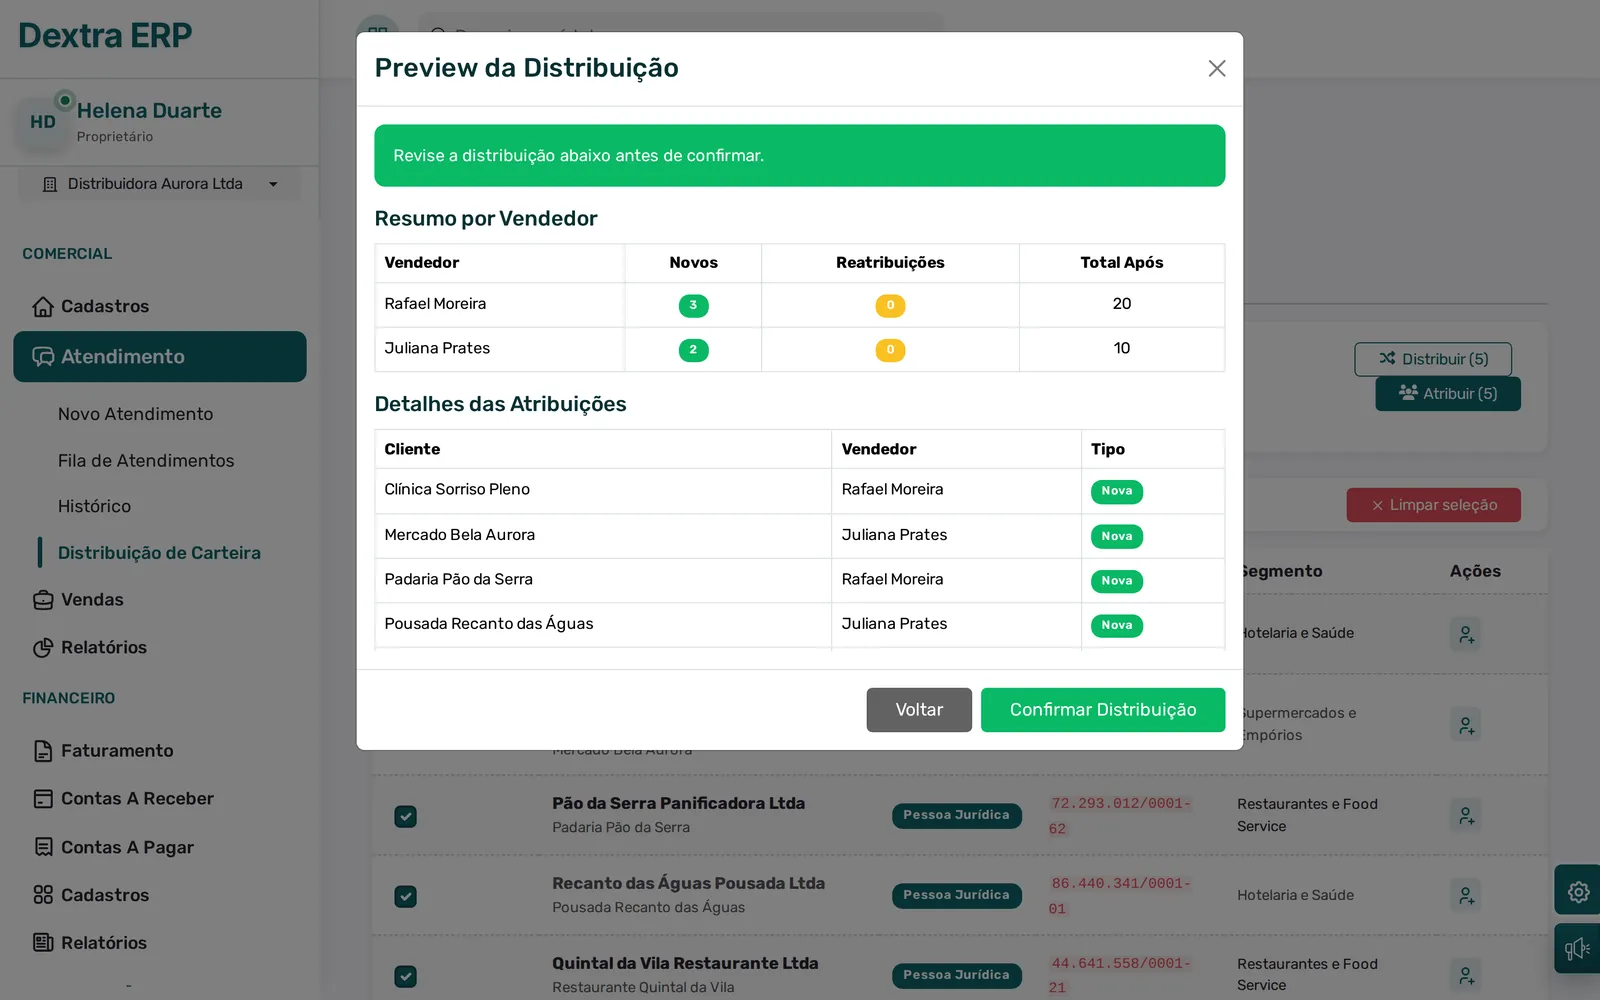Open the settings gear floating button

click(x=1578, y=891)
